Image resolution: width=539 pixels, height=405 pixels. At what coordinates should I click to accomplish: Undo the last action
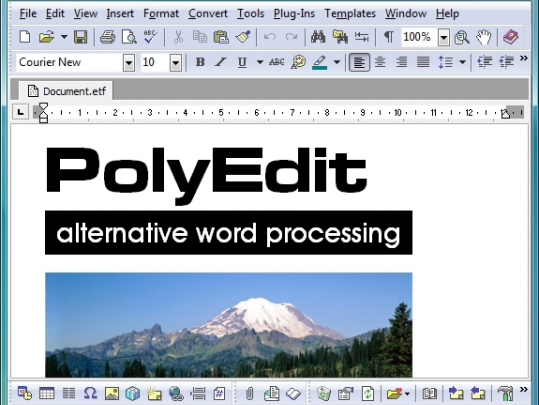[x=270, y=37]
